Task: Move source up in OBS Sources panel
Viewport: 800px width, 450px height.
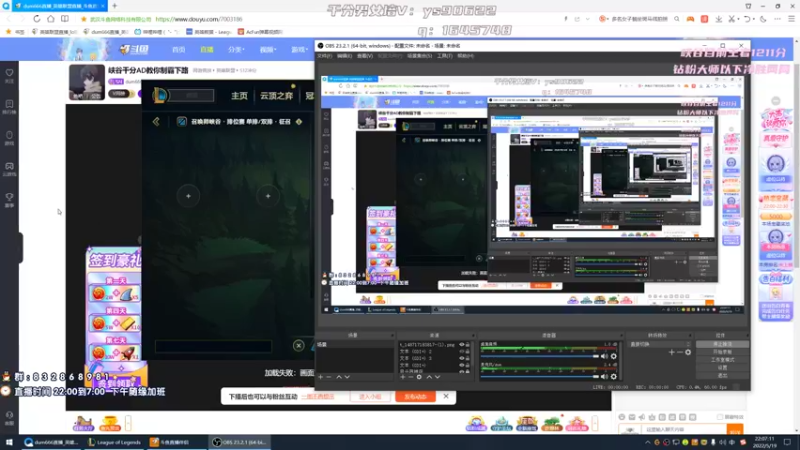Action: pyautogui.click(x=429, y=377)
